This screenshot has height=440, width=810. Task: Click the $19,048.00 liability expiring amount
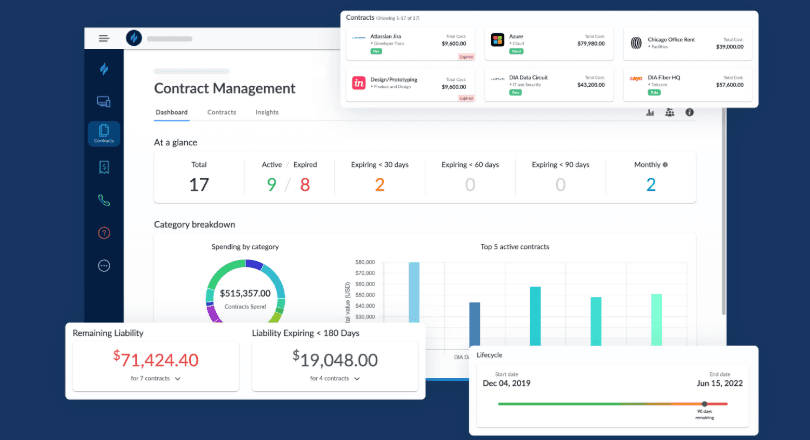335,359
